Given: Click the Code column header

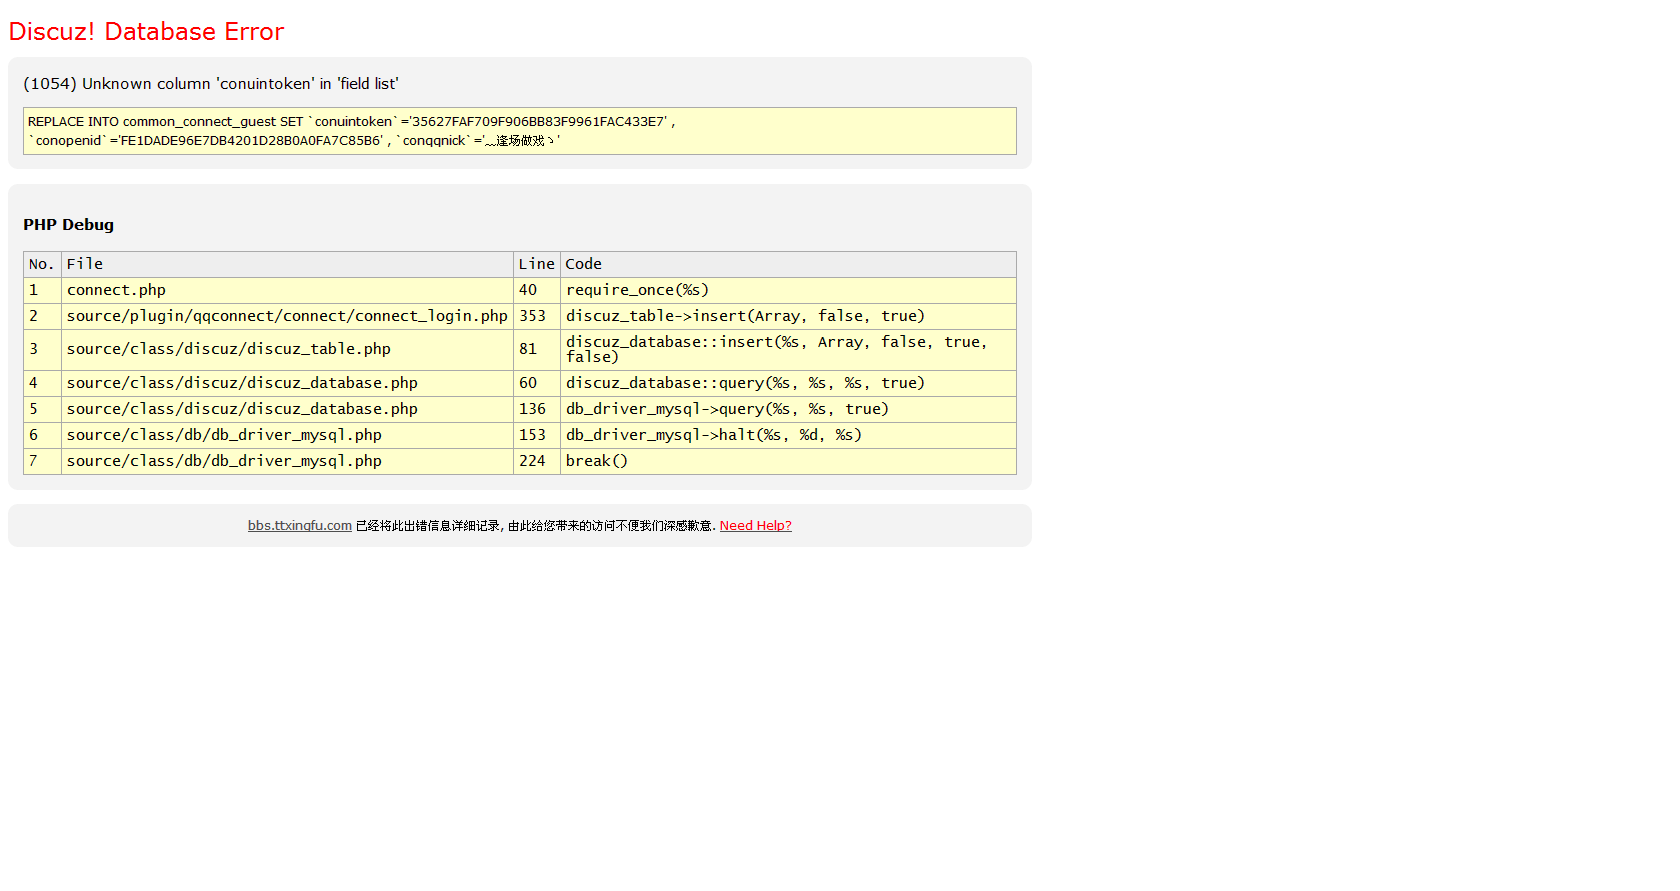Looking at the screenshot, I should point(788,264).
